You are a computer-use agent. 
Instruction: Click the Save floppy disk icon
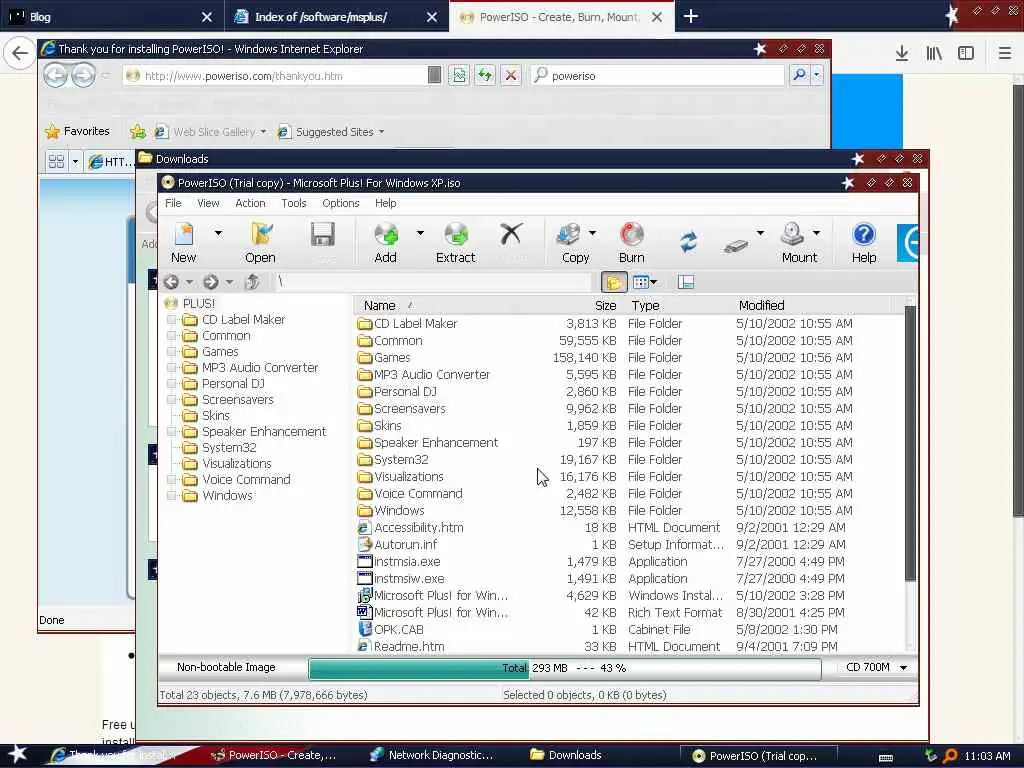click(323, 234)
